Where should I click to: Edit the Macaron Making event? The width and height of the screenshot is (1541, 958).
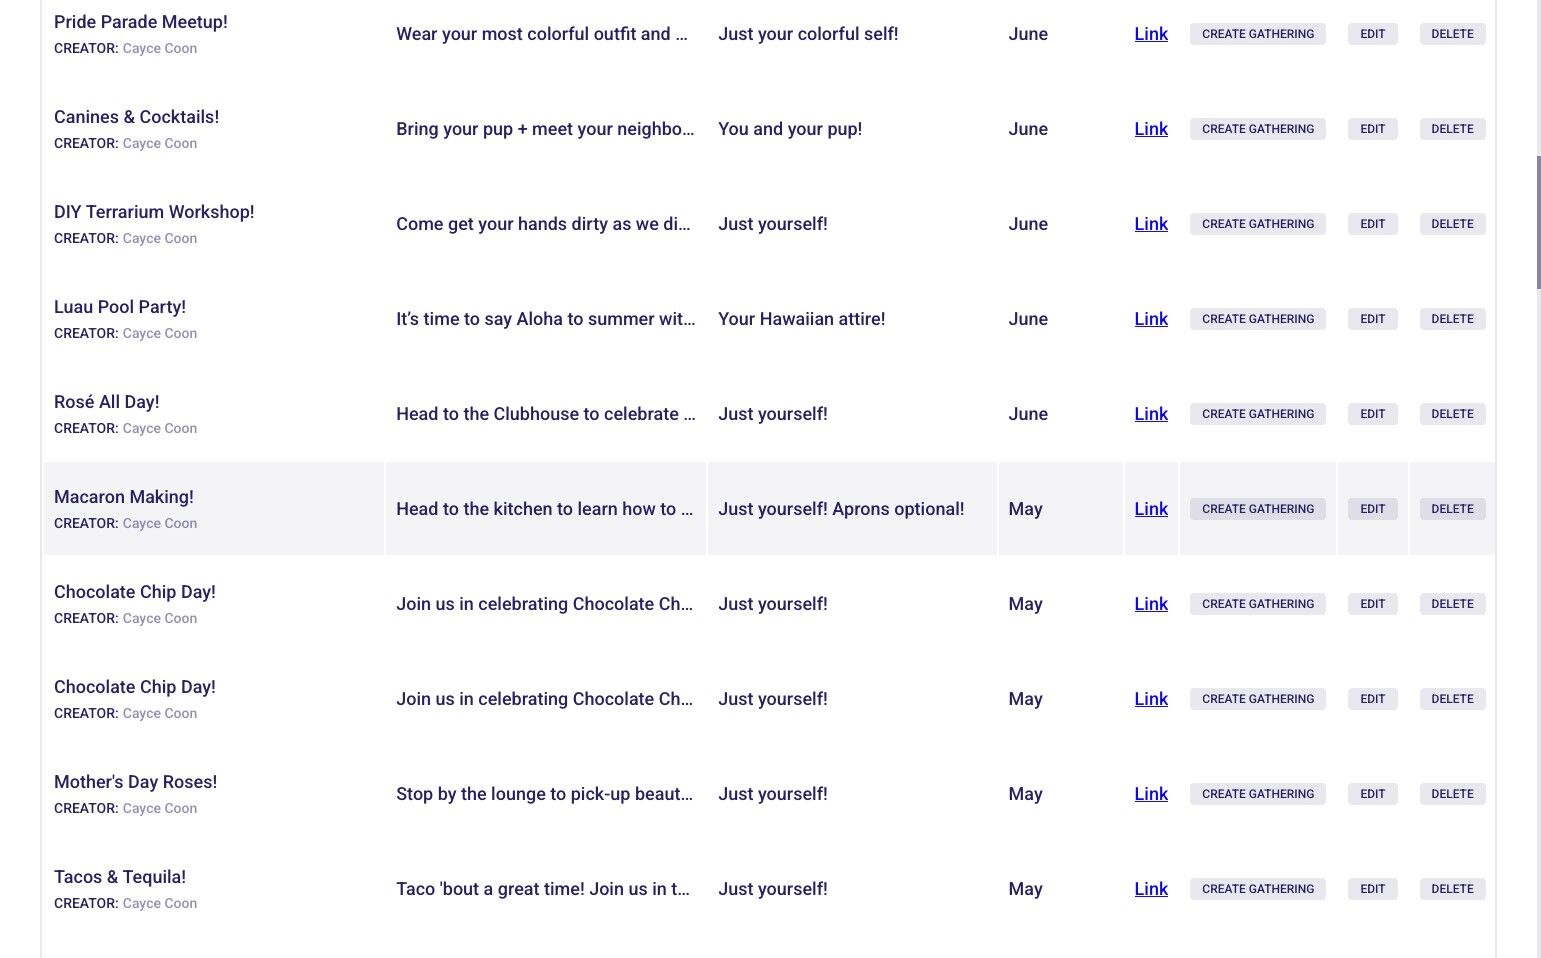point(1372,509)
